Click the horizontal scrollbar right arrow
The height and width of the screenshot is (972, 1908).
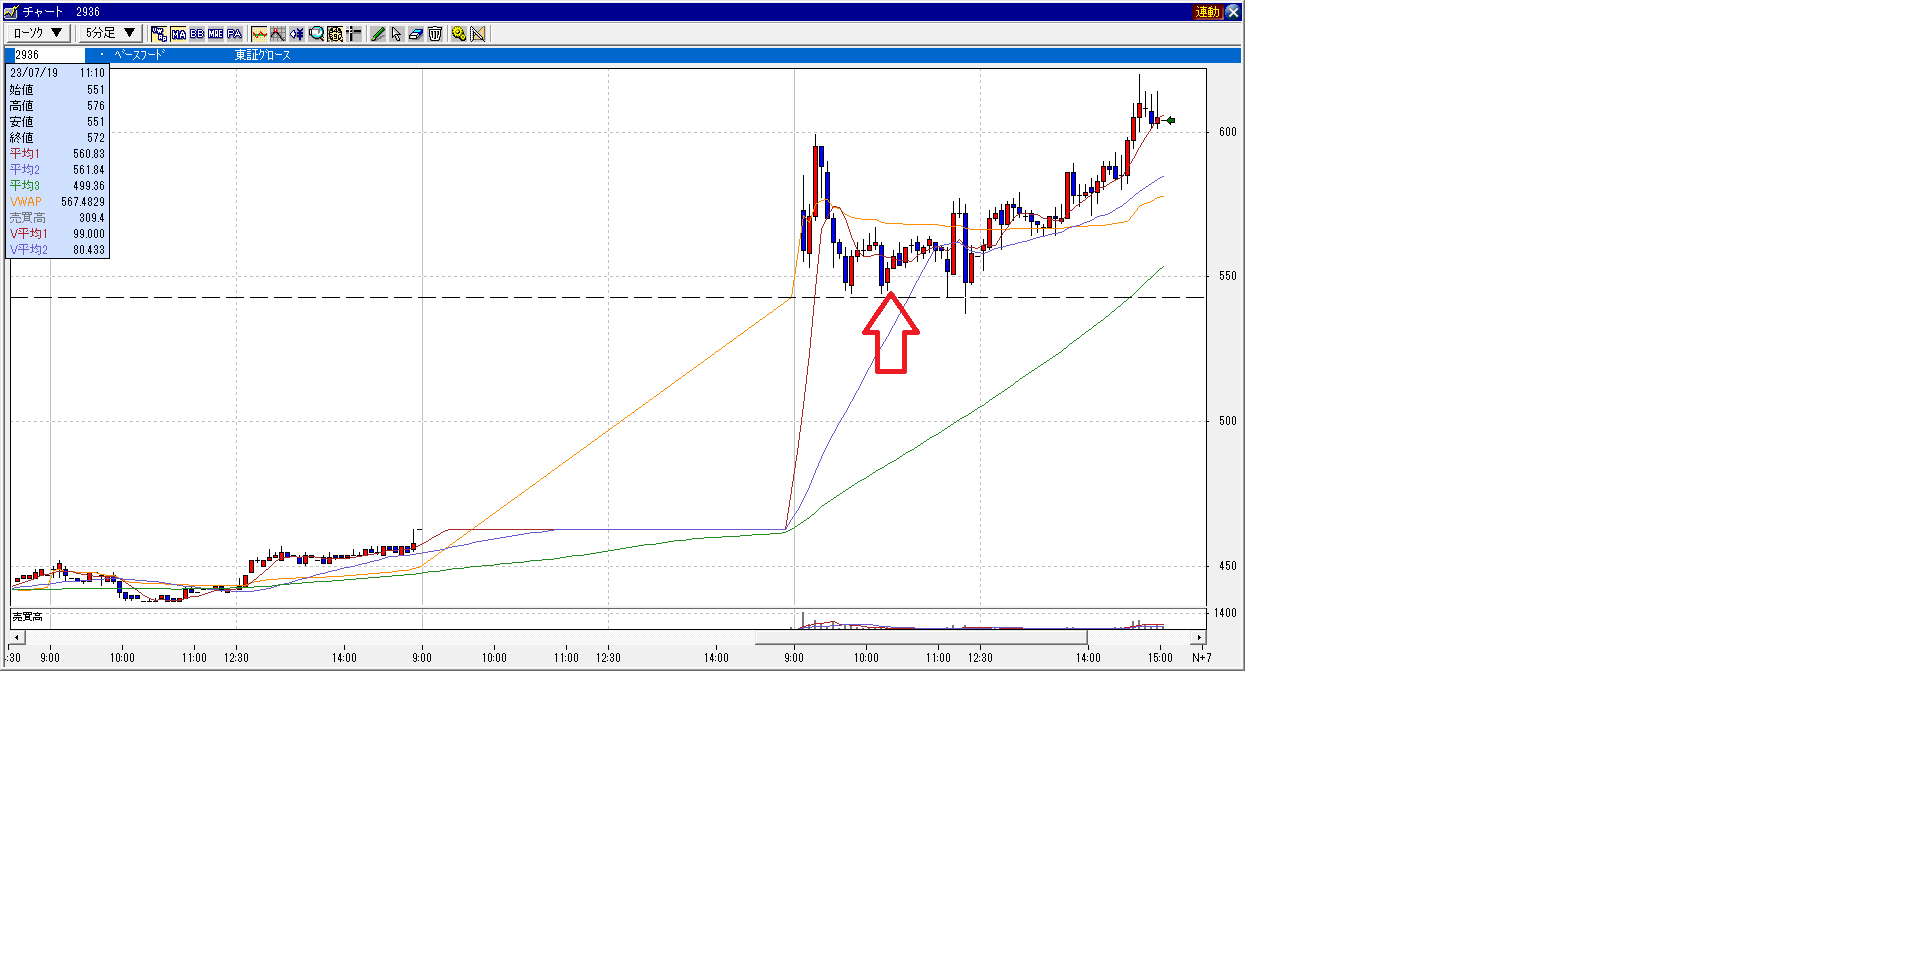[x=1199, y=637]
